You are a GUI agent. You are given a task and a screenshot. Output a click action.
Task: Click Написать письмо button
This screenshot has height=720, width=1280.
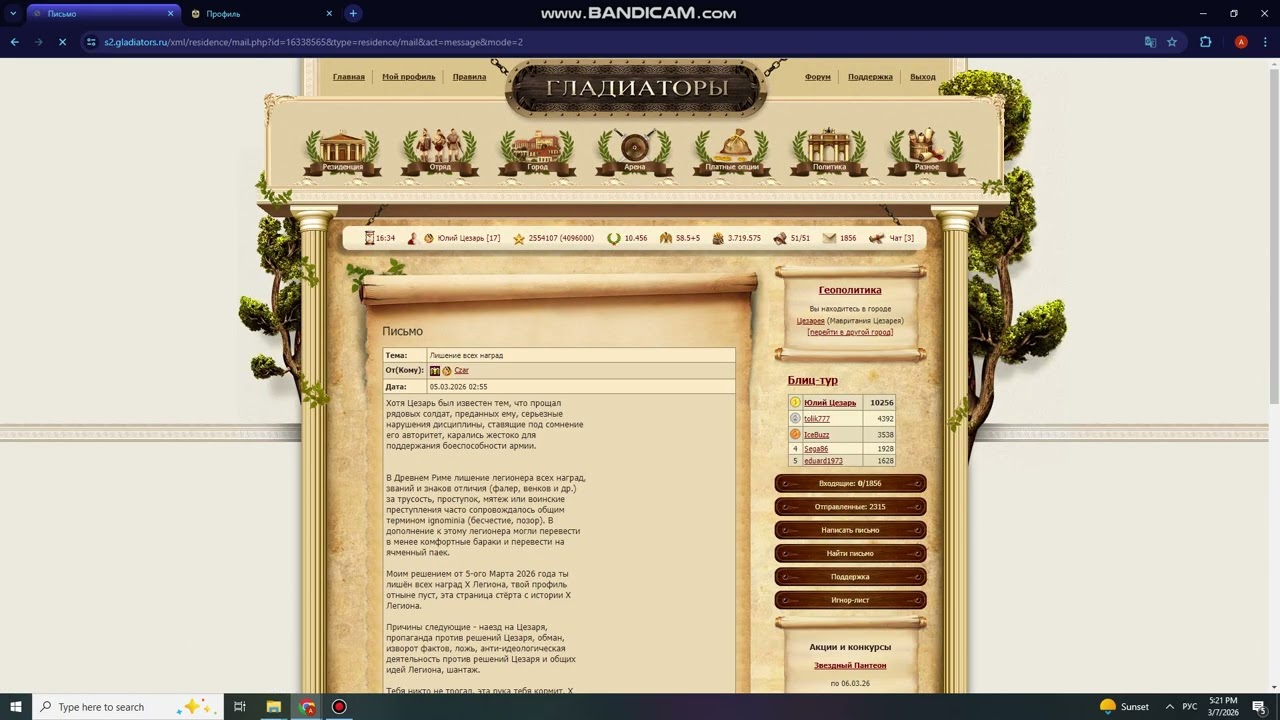tap(850, 530)
